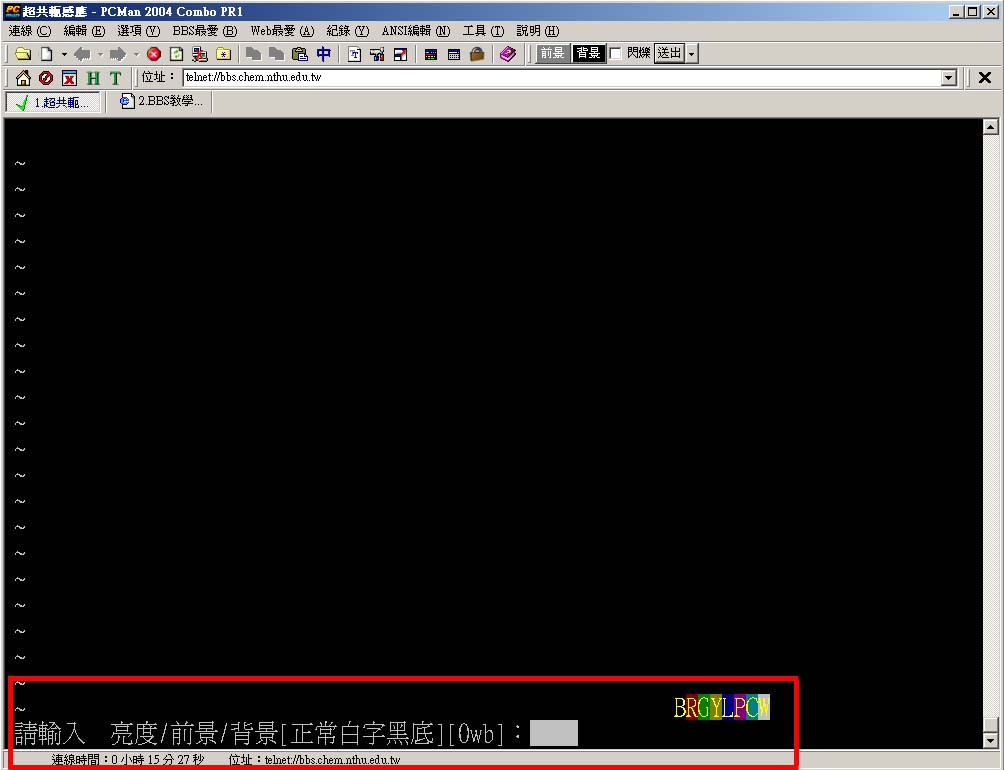Open the ANSI編輯 menu
This screenshot has width=1004, height=770.
pos(415,31)
